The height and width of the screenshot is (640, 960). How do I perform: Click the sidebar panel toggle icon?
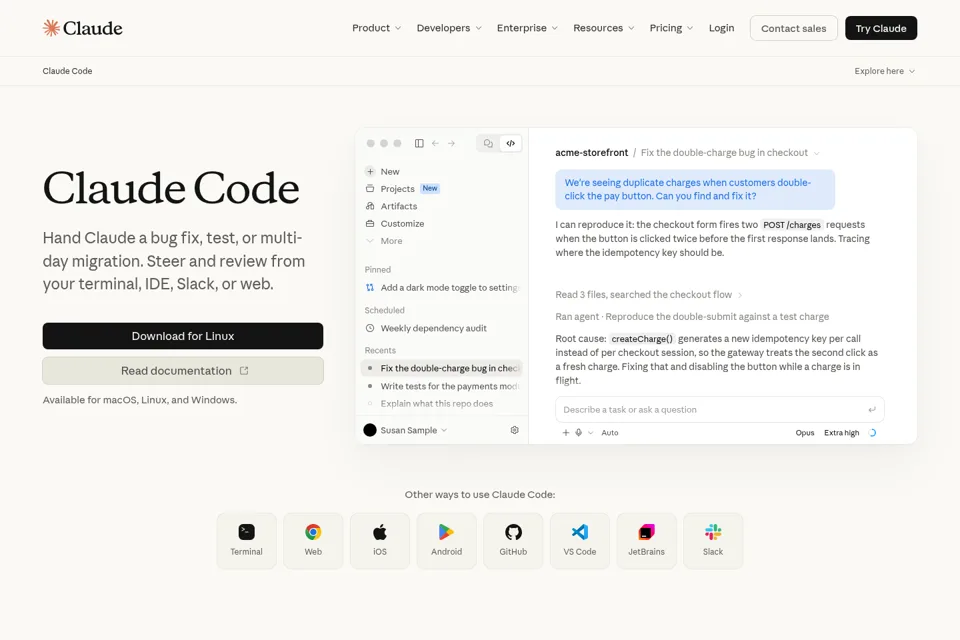(419, 143)
